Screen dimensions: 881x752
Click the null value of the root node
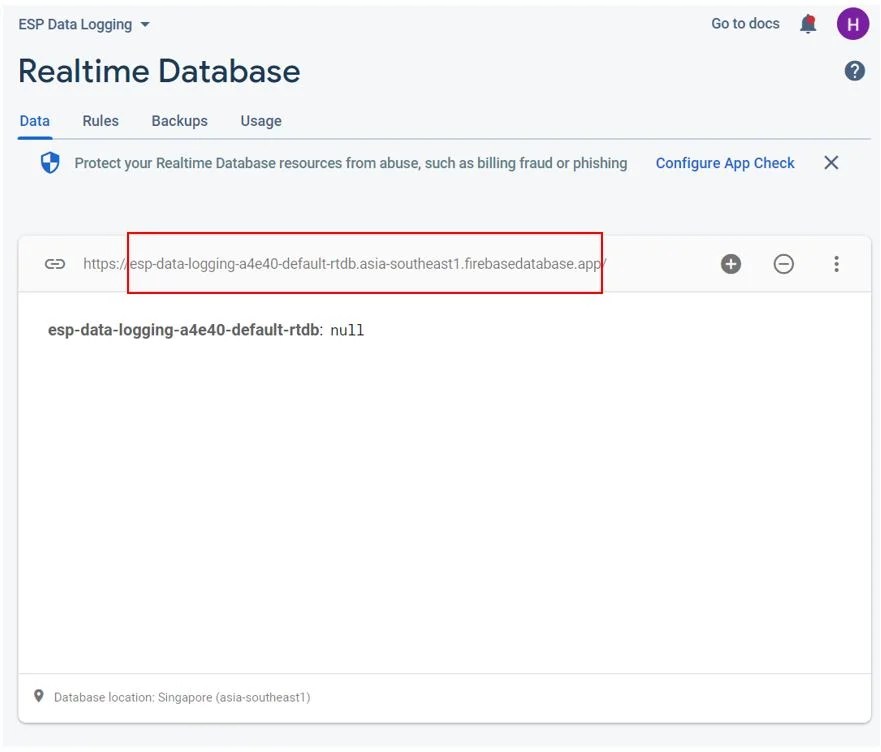[x=347, y=329]
